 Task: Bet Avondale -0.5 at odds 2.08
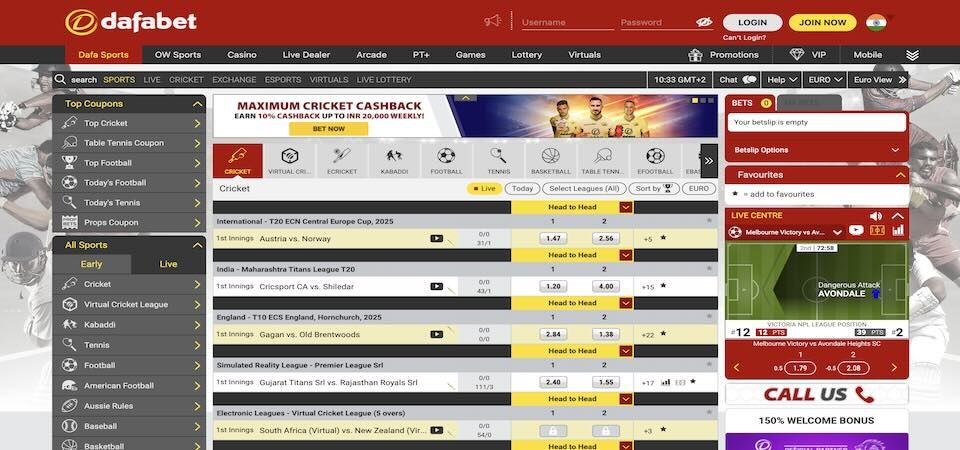point(853,369)
